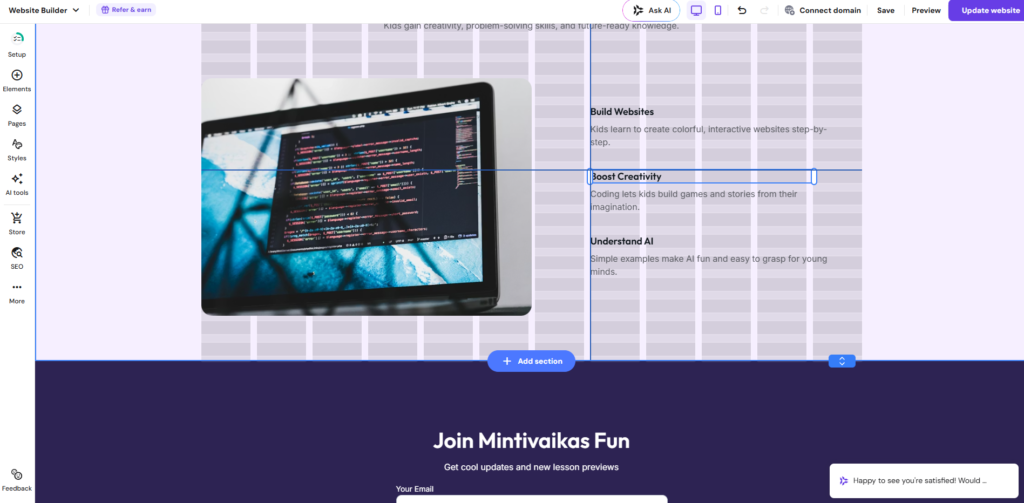
Task: Open the Website Builder dropdown
Action: 44,10
